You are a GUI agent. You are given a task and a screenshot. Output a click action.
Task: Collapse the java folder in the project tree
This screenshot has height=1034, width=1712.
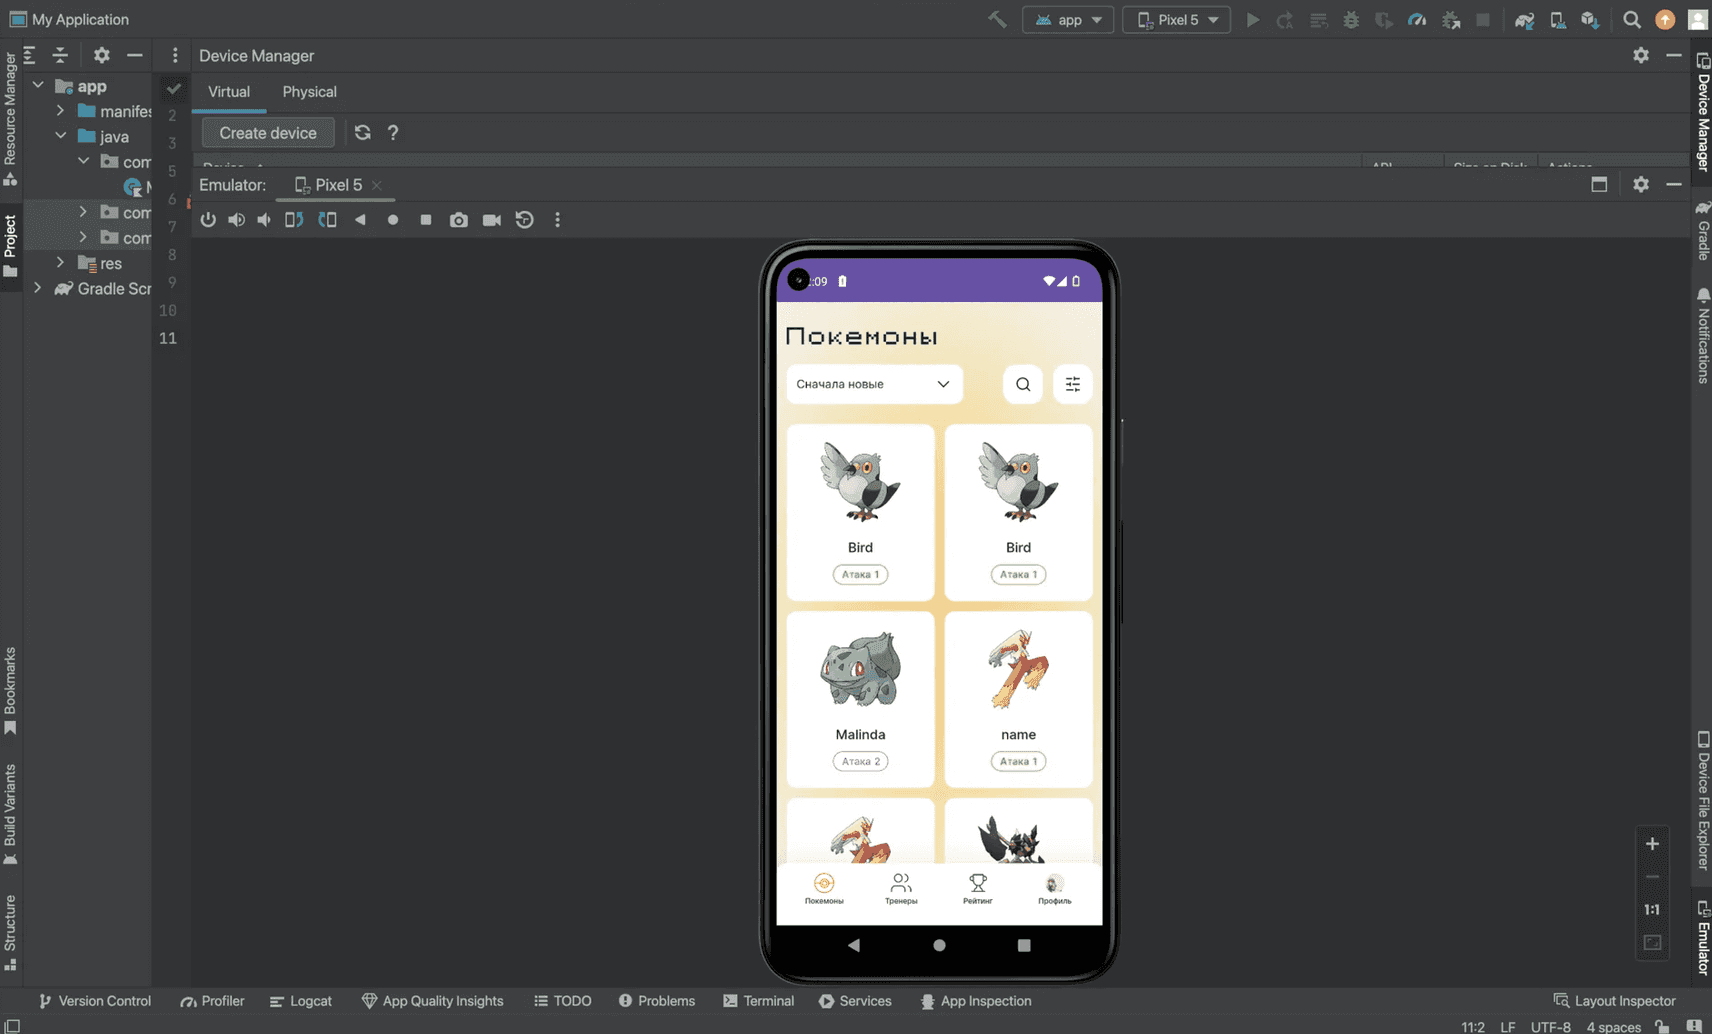pyautogui.click(x=61, y=136)
